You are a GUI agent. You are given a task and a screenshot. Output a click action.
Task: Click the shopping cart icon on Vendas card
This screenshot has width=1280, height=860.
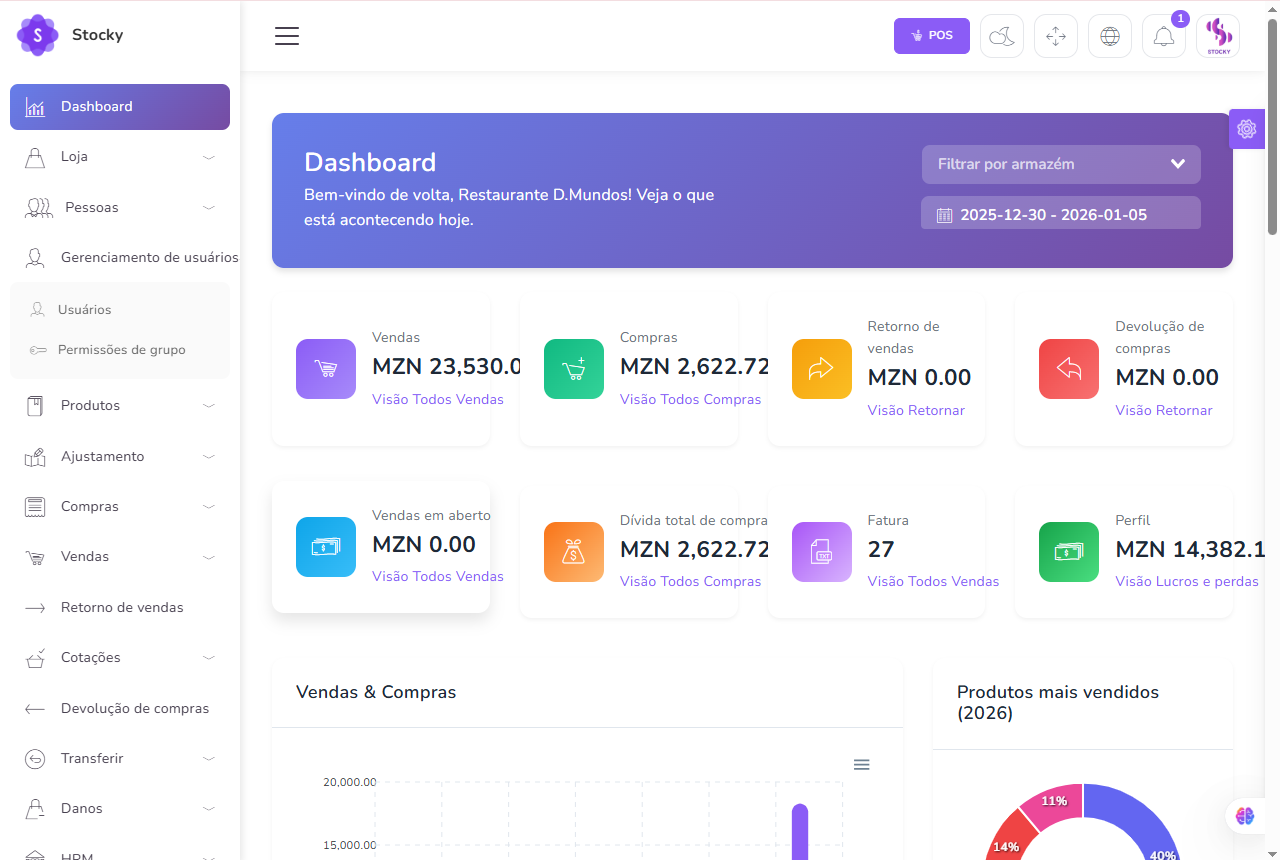click(325, 369)
